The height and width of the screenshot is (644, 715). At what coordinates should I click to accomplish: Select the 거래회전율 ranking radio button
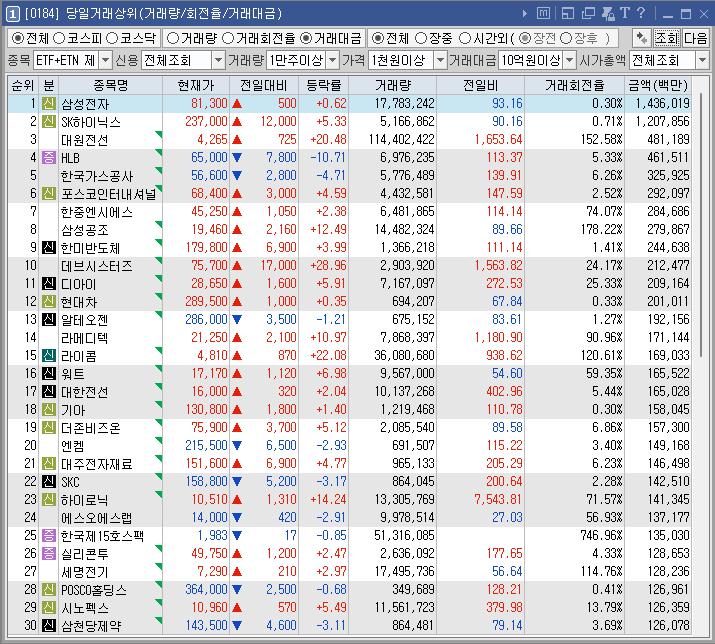[228, 38]
